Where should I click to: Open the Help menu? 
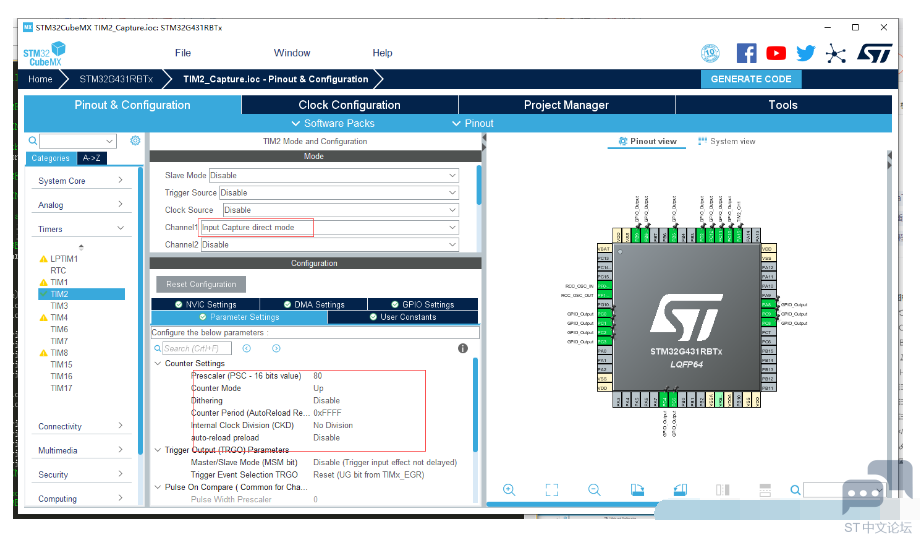(x=382, y=53)
